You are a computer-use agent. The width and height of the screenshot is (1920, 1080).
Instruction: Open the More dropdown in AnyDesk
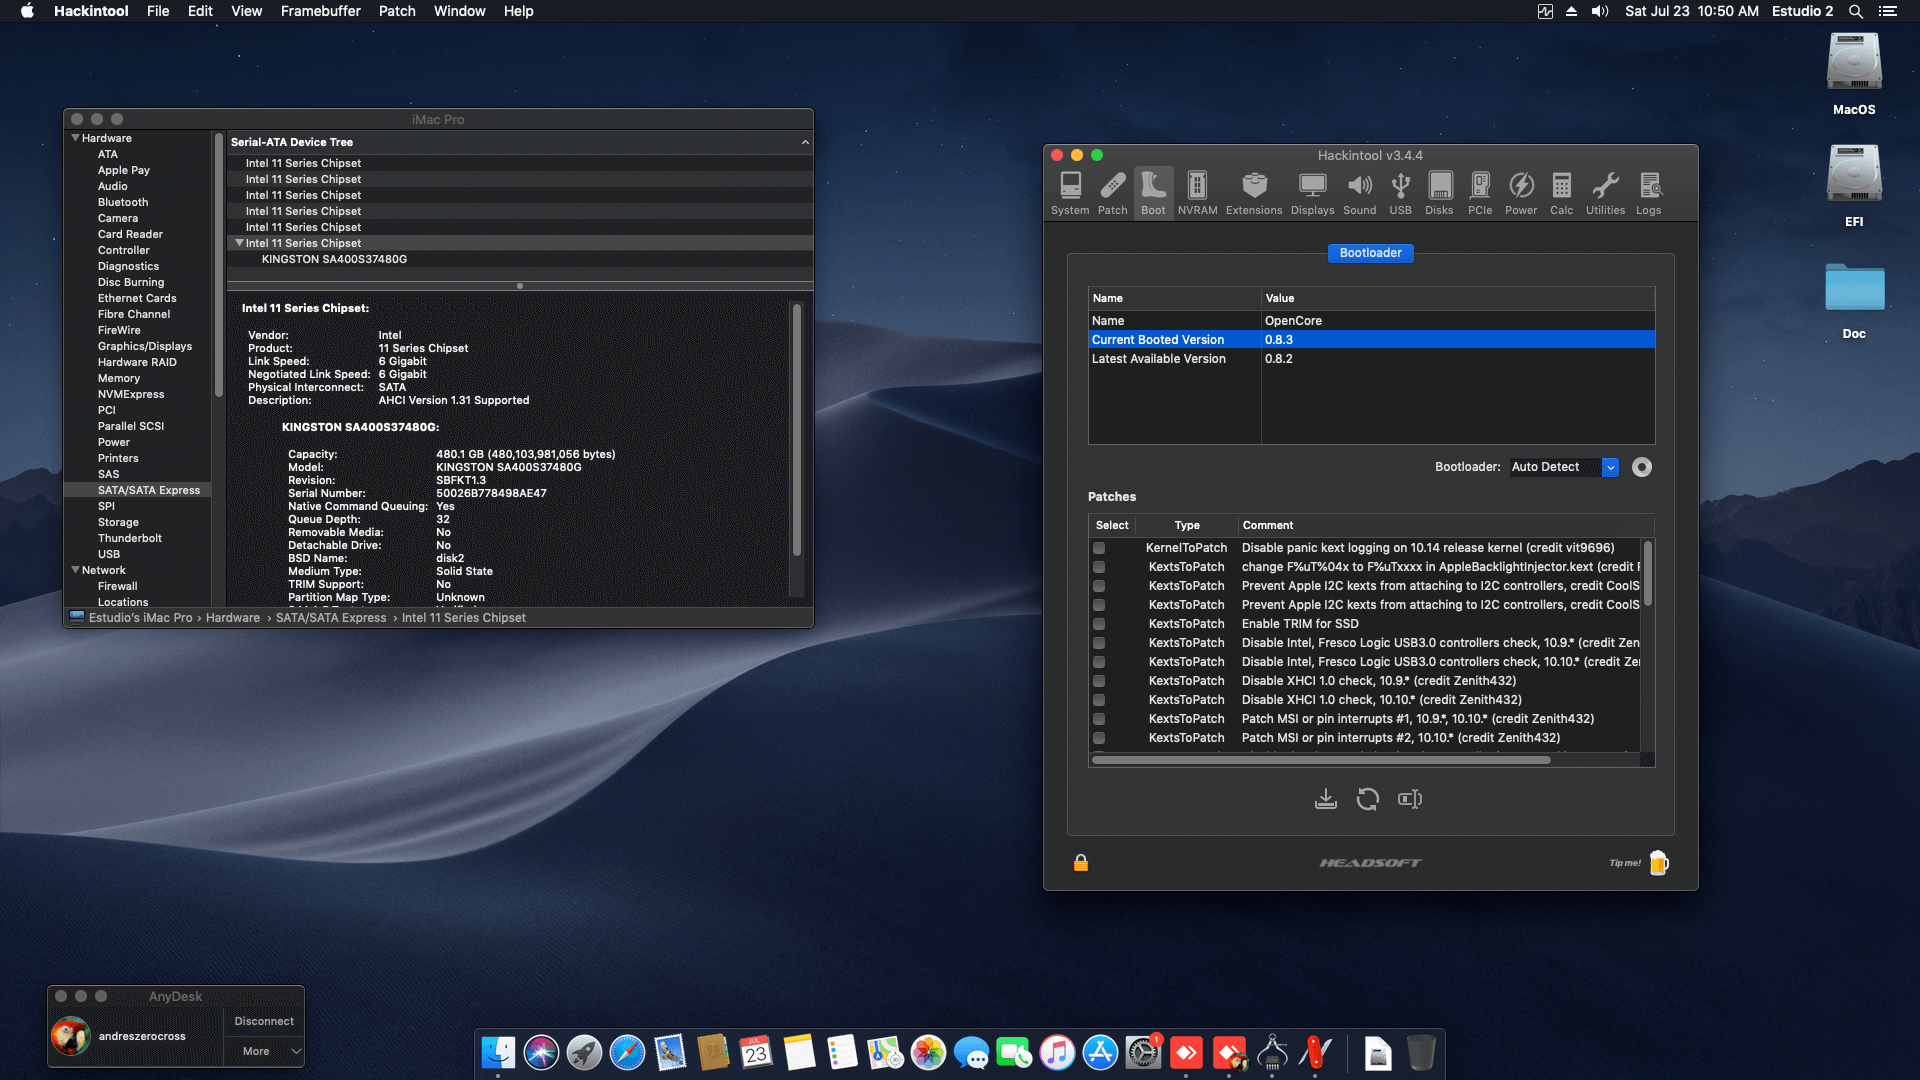point(264,1051)
